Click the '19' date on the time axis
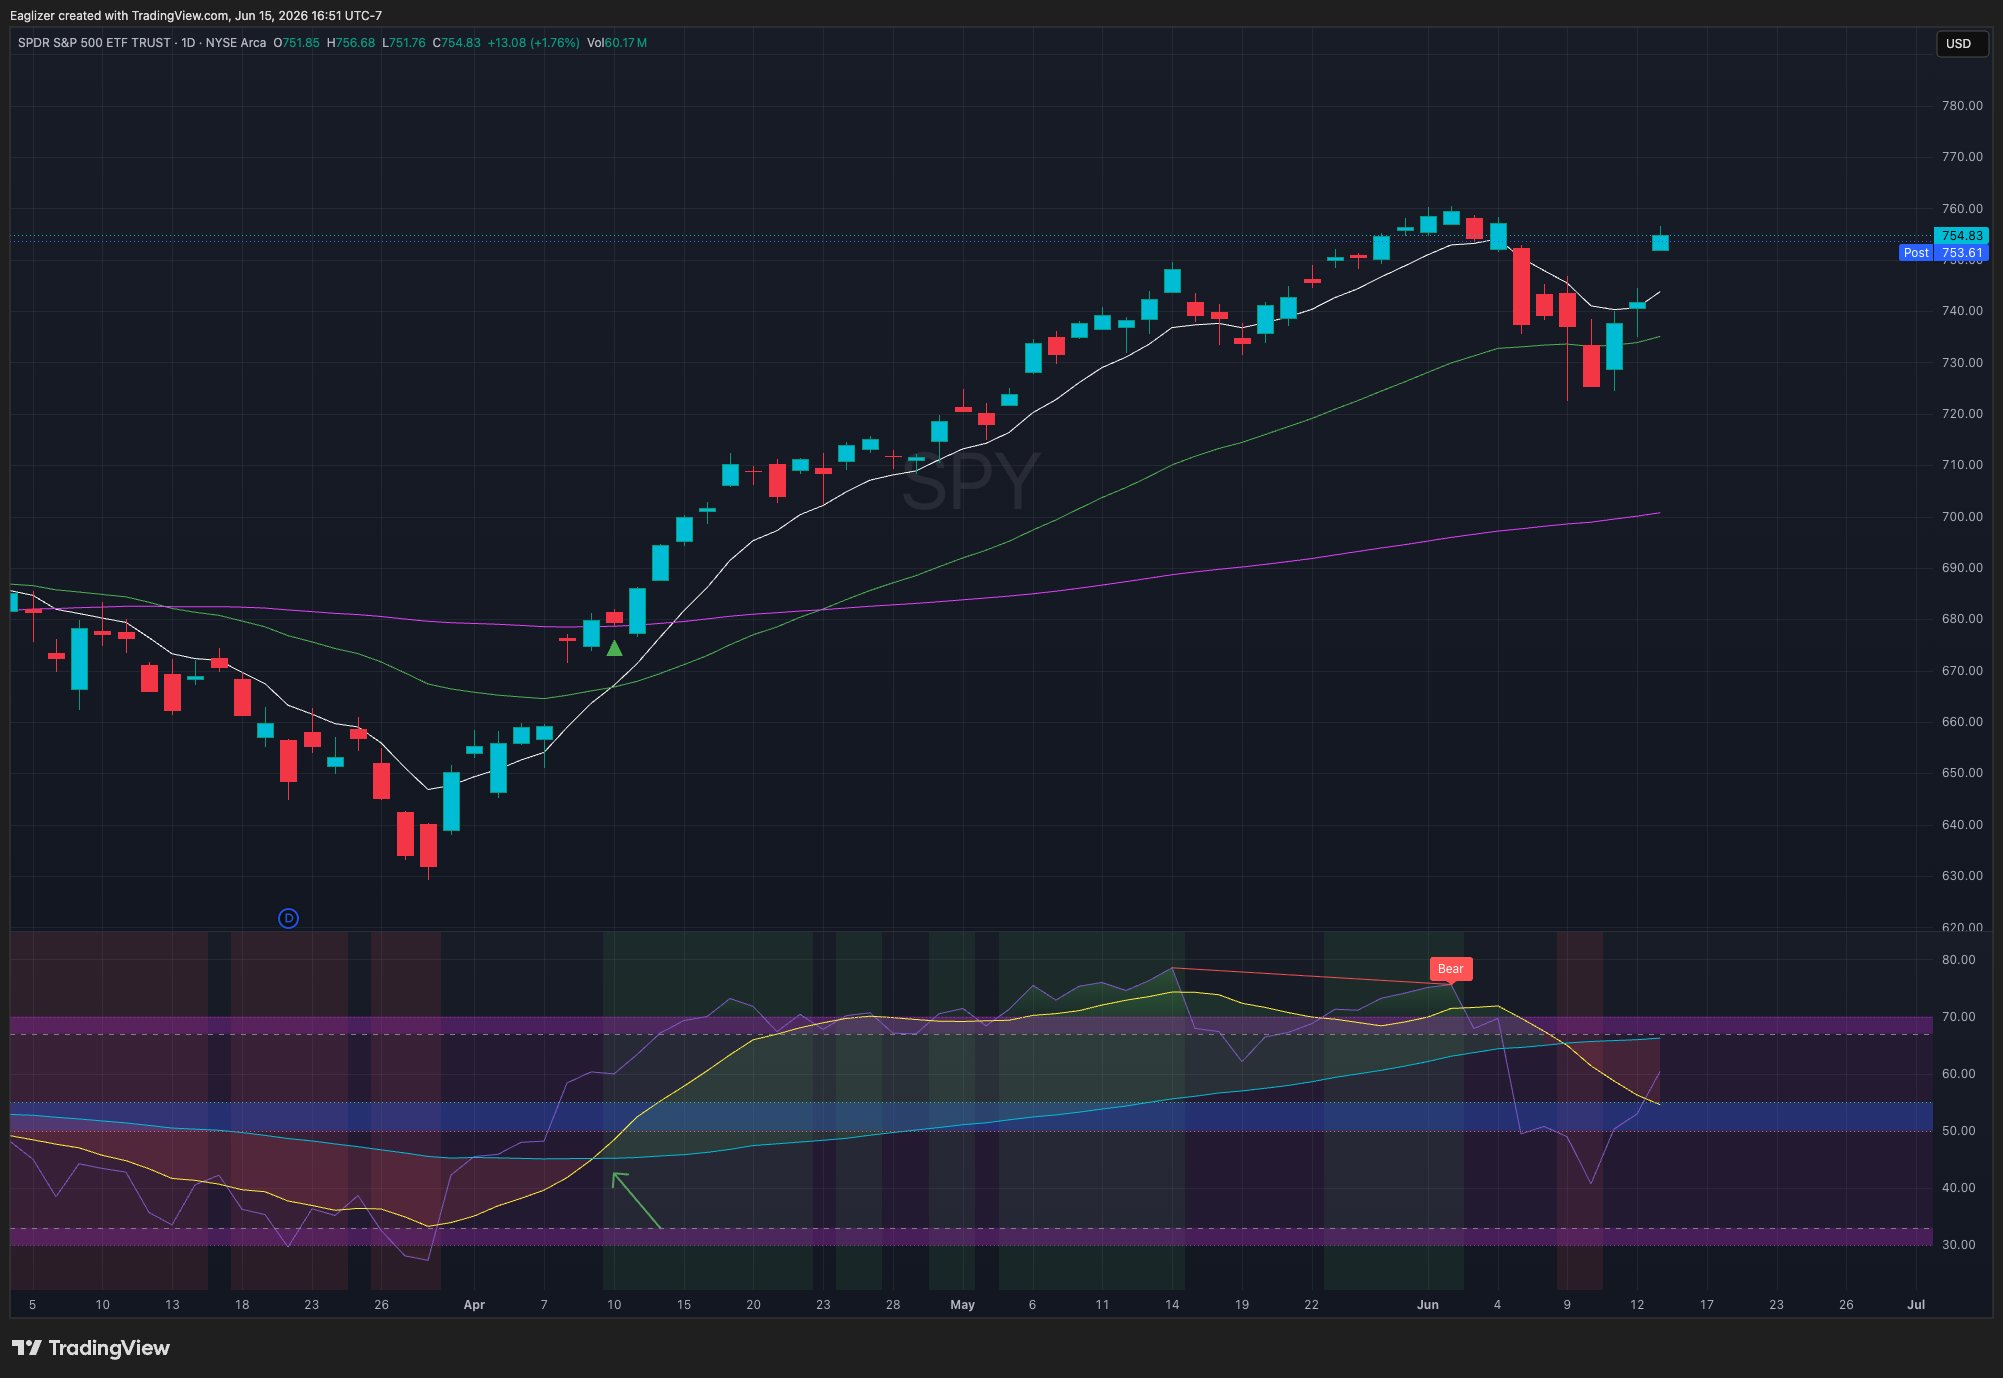 click(x=1241, y=1304)
